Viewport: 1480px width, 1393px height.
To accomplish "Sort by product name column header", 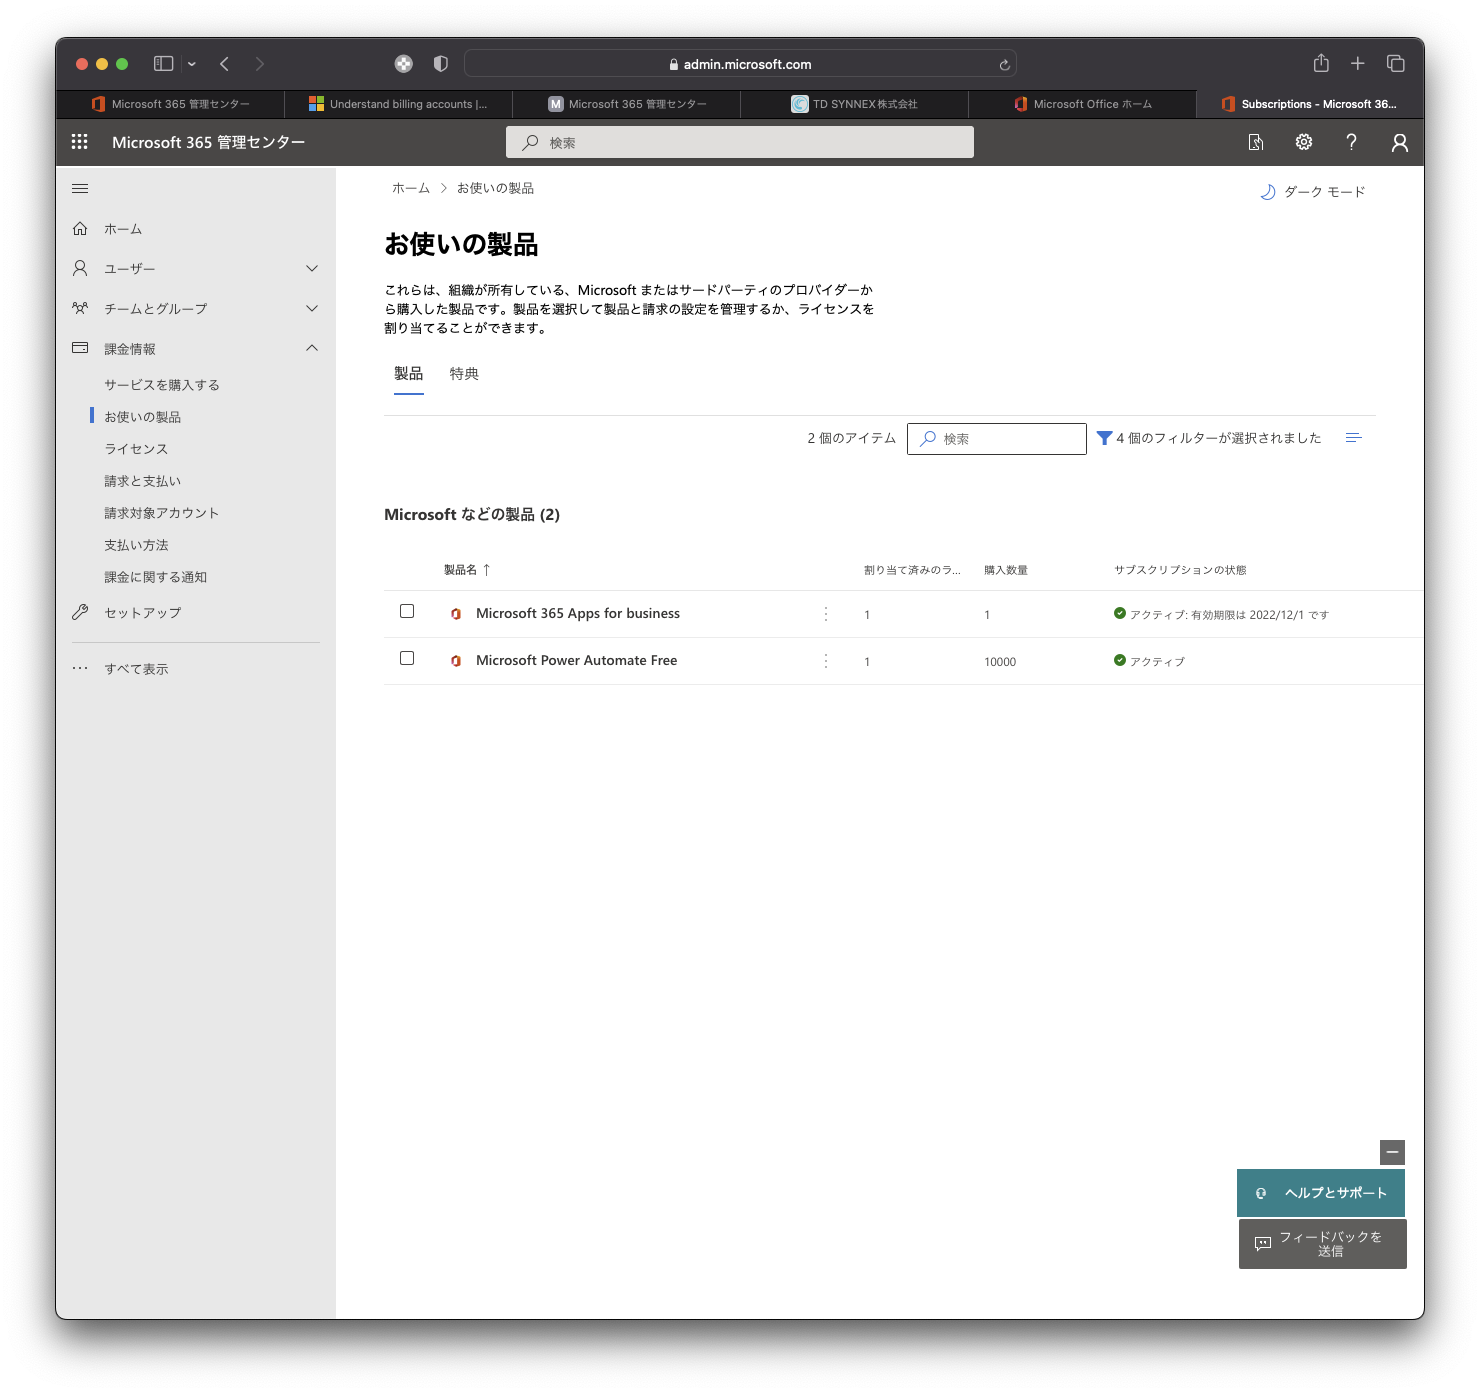I will click(467, 570).
